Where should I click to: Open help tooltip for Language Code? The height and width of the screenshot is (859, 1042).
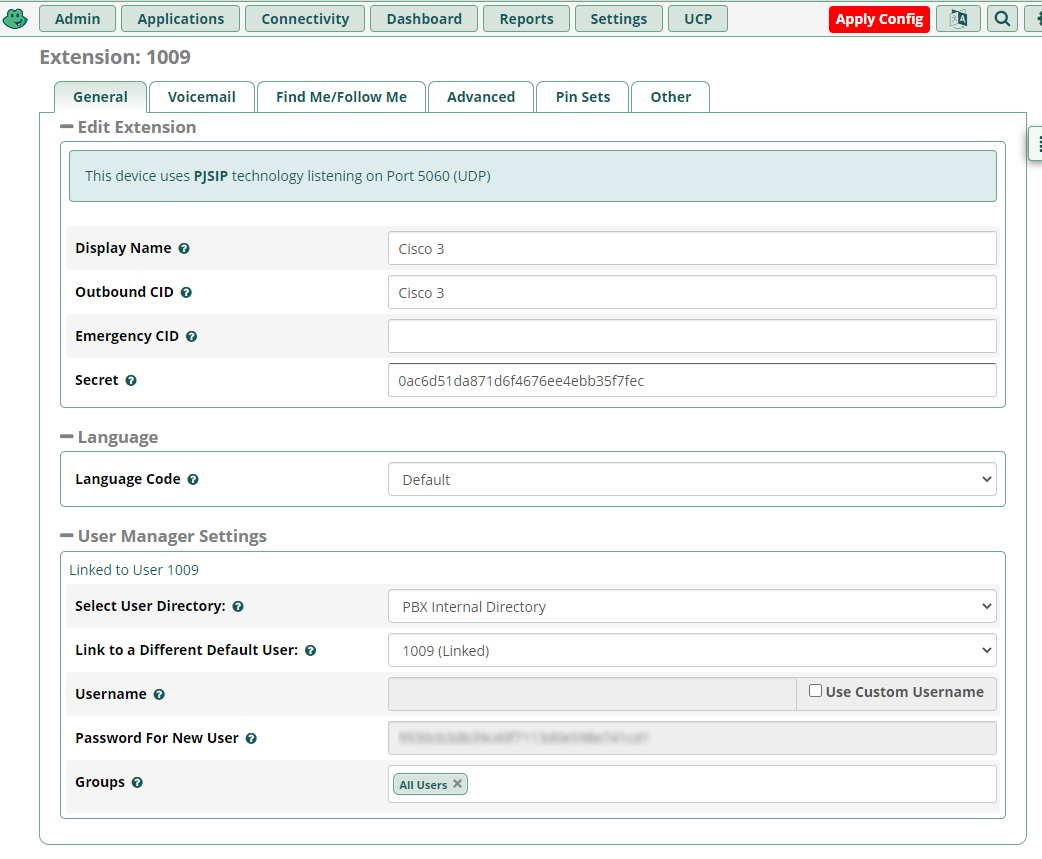point(193,480)
